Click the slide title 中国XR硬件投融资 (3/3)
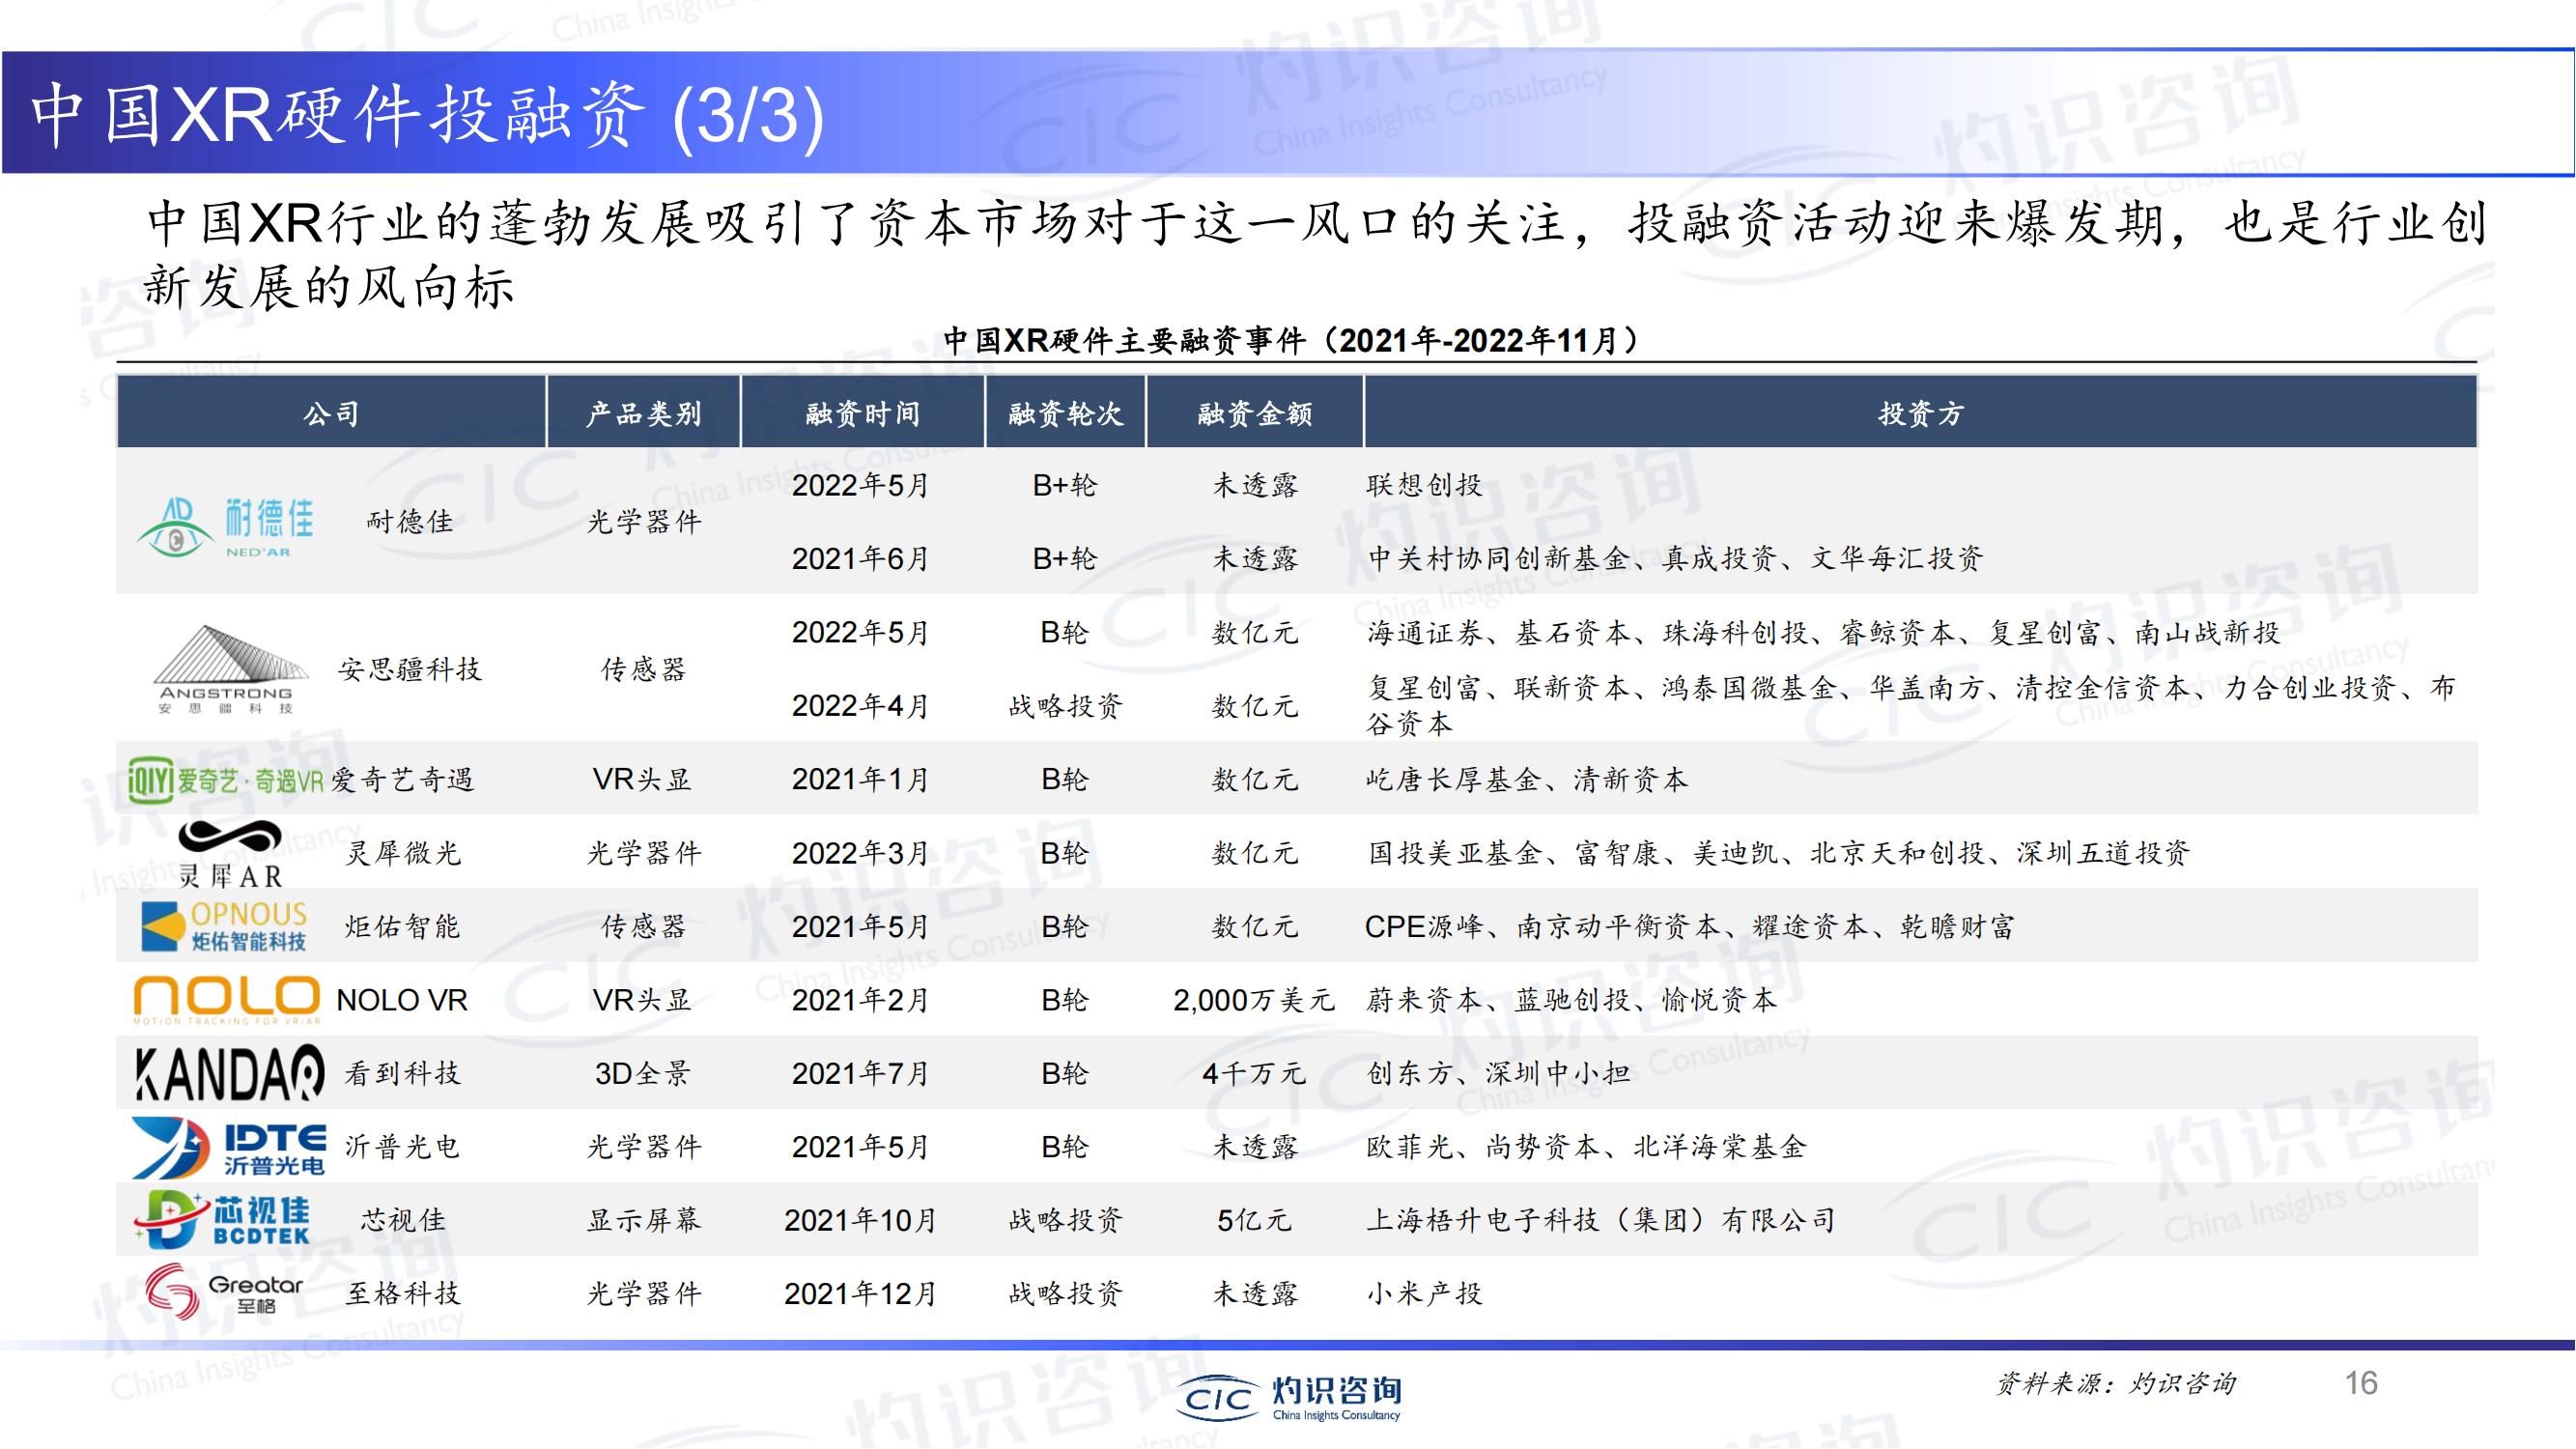2576x1449 pixels. (x=428, y=115)
